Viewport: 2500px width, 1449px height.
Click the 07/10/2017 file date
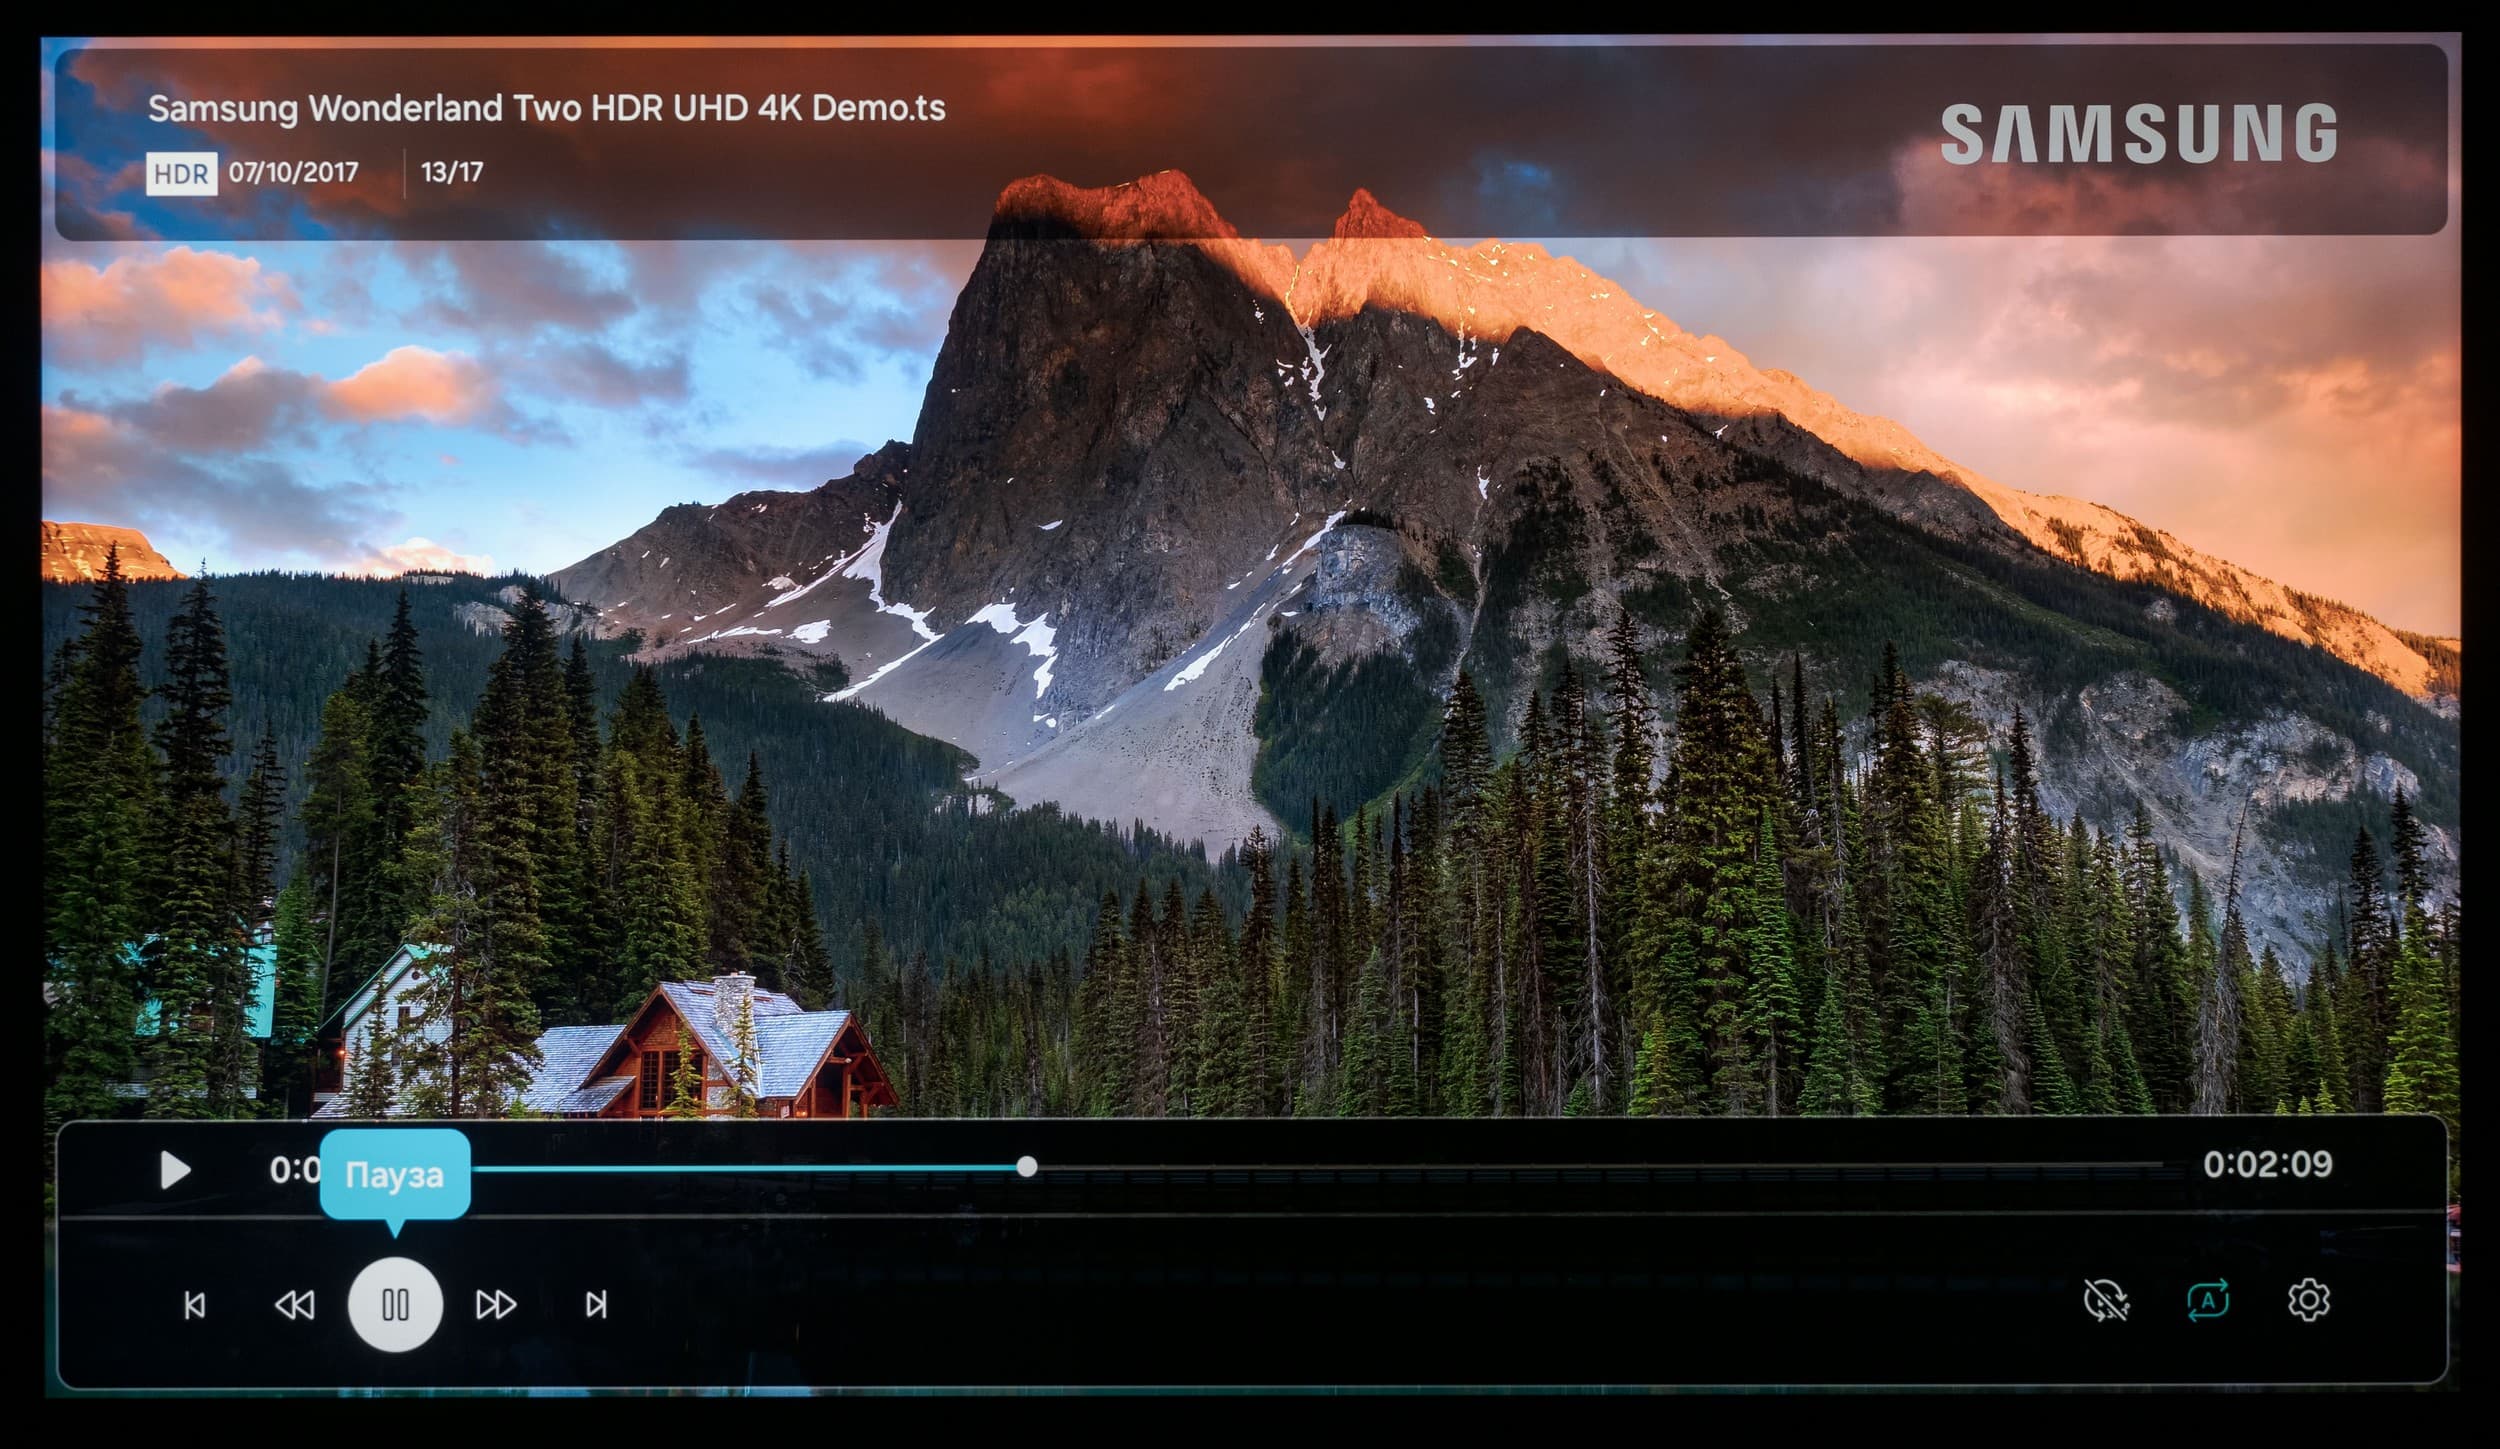point(293,172)
